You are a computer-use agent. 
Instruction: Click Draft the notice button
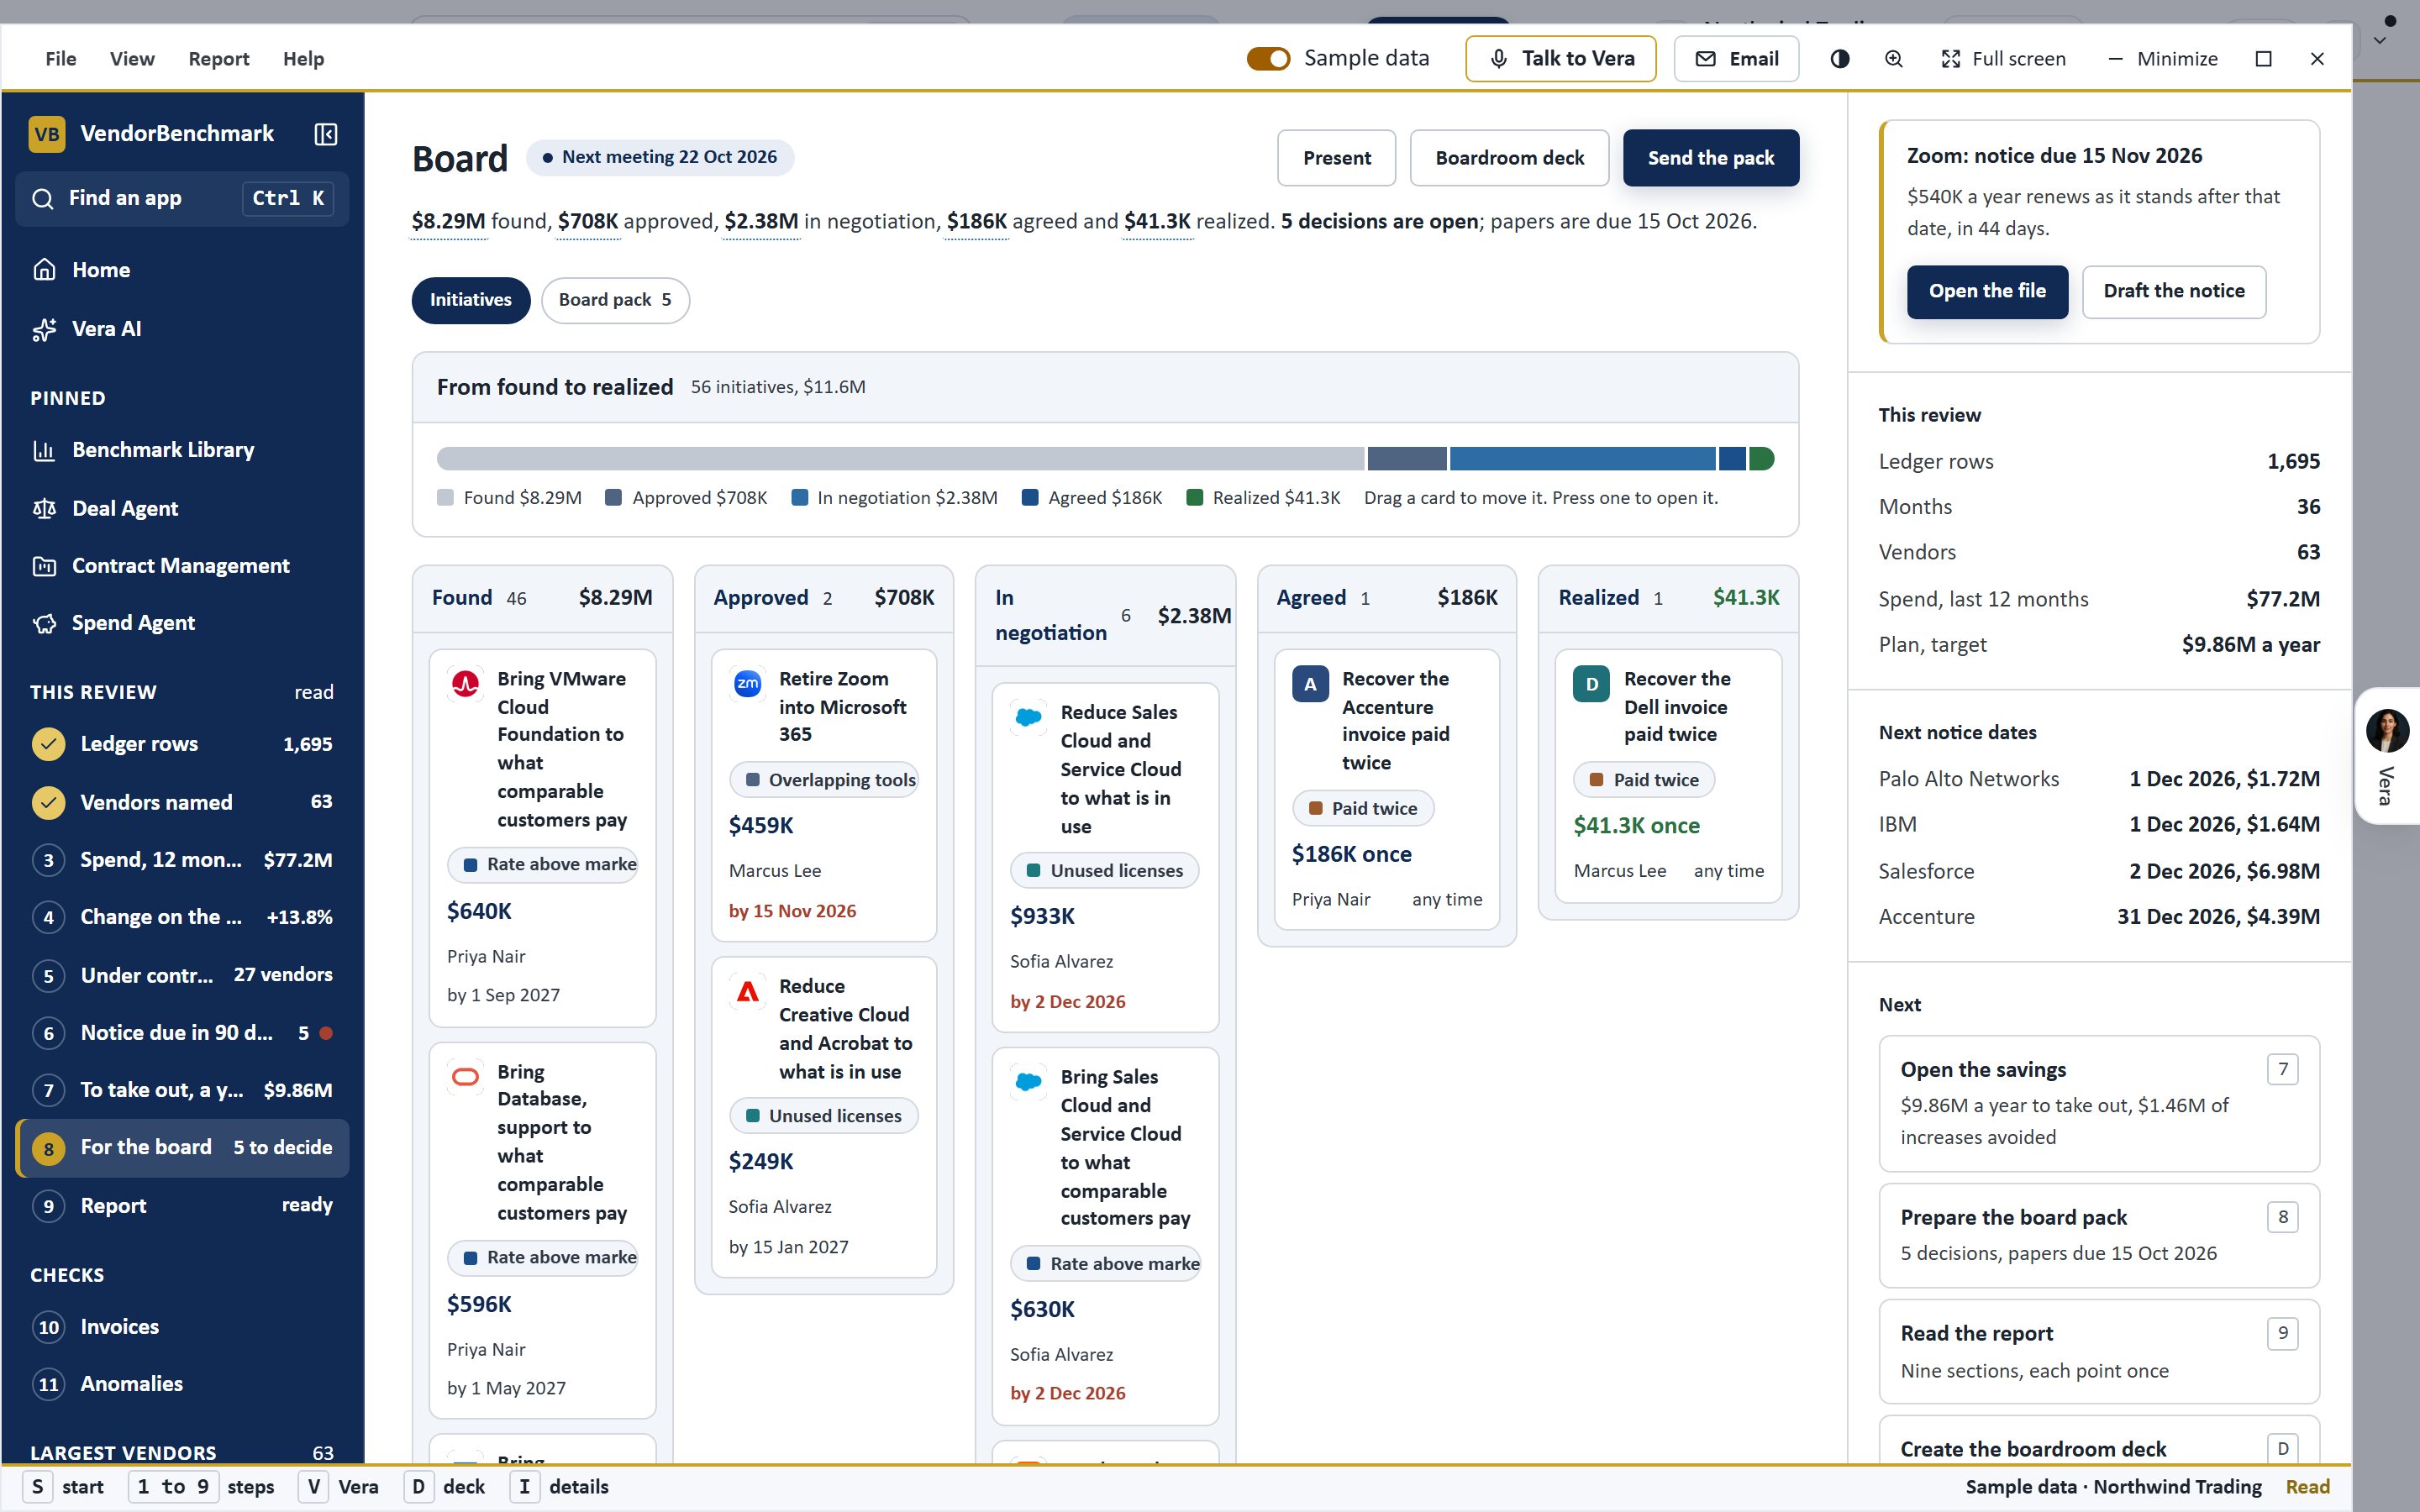[x=2173, y=292]
